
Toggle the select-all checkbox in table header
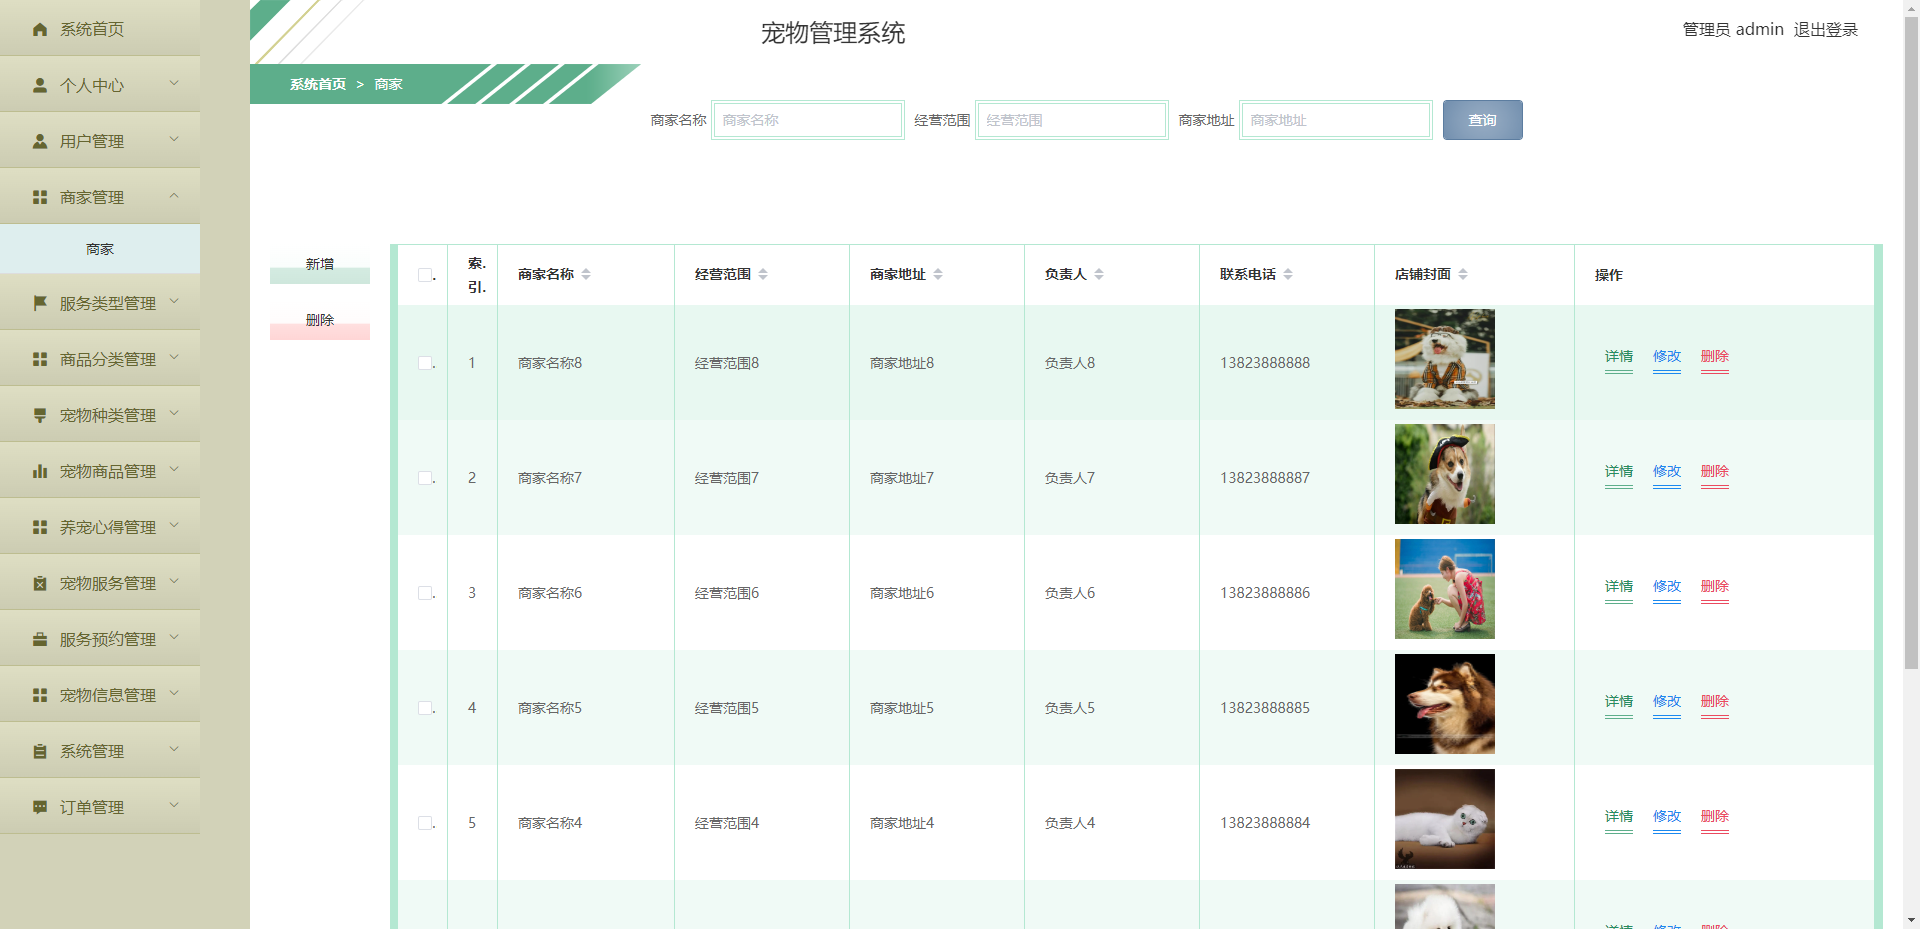click(x=425, y=275)
